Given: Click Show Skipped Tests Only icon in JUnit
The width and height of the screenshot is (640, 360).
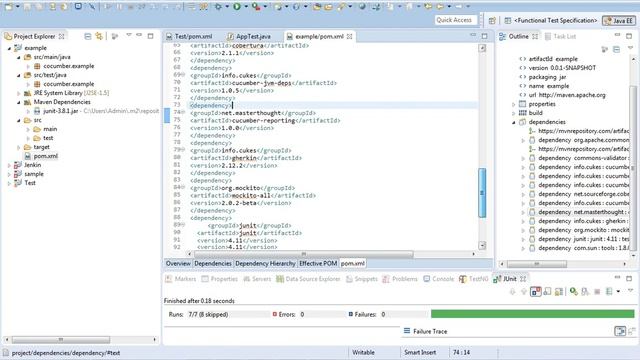Looking at the screenshot, I should (547, 291).
